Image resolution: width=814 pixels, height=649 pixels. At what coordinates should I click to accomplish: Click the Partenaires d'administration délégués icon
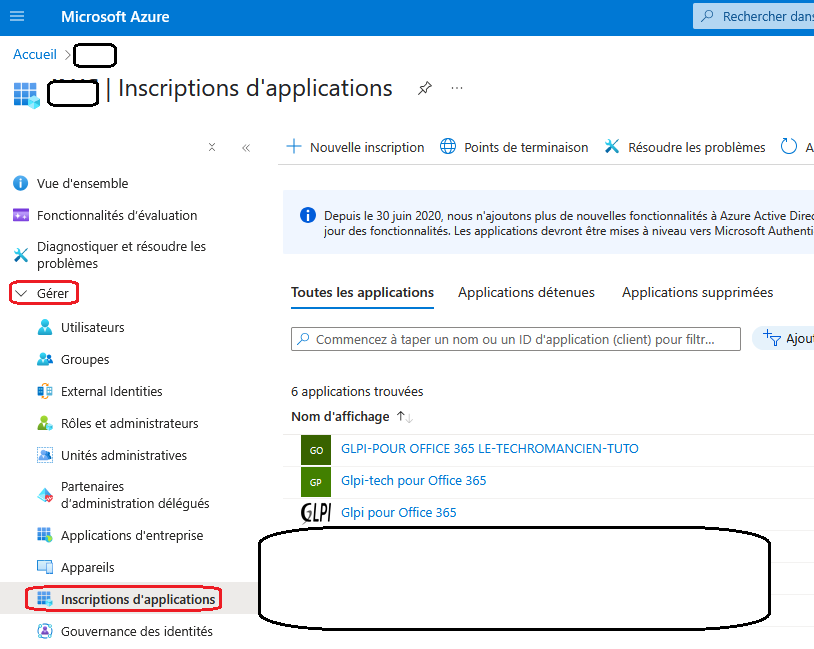tap(45, 495)
